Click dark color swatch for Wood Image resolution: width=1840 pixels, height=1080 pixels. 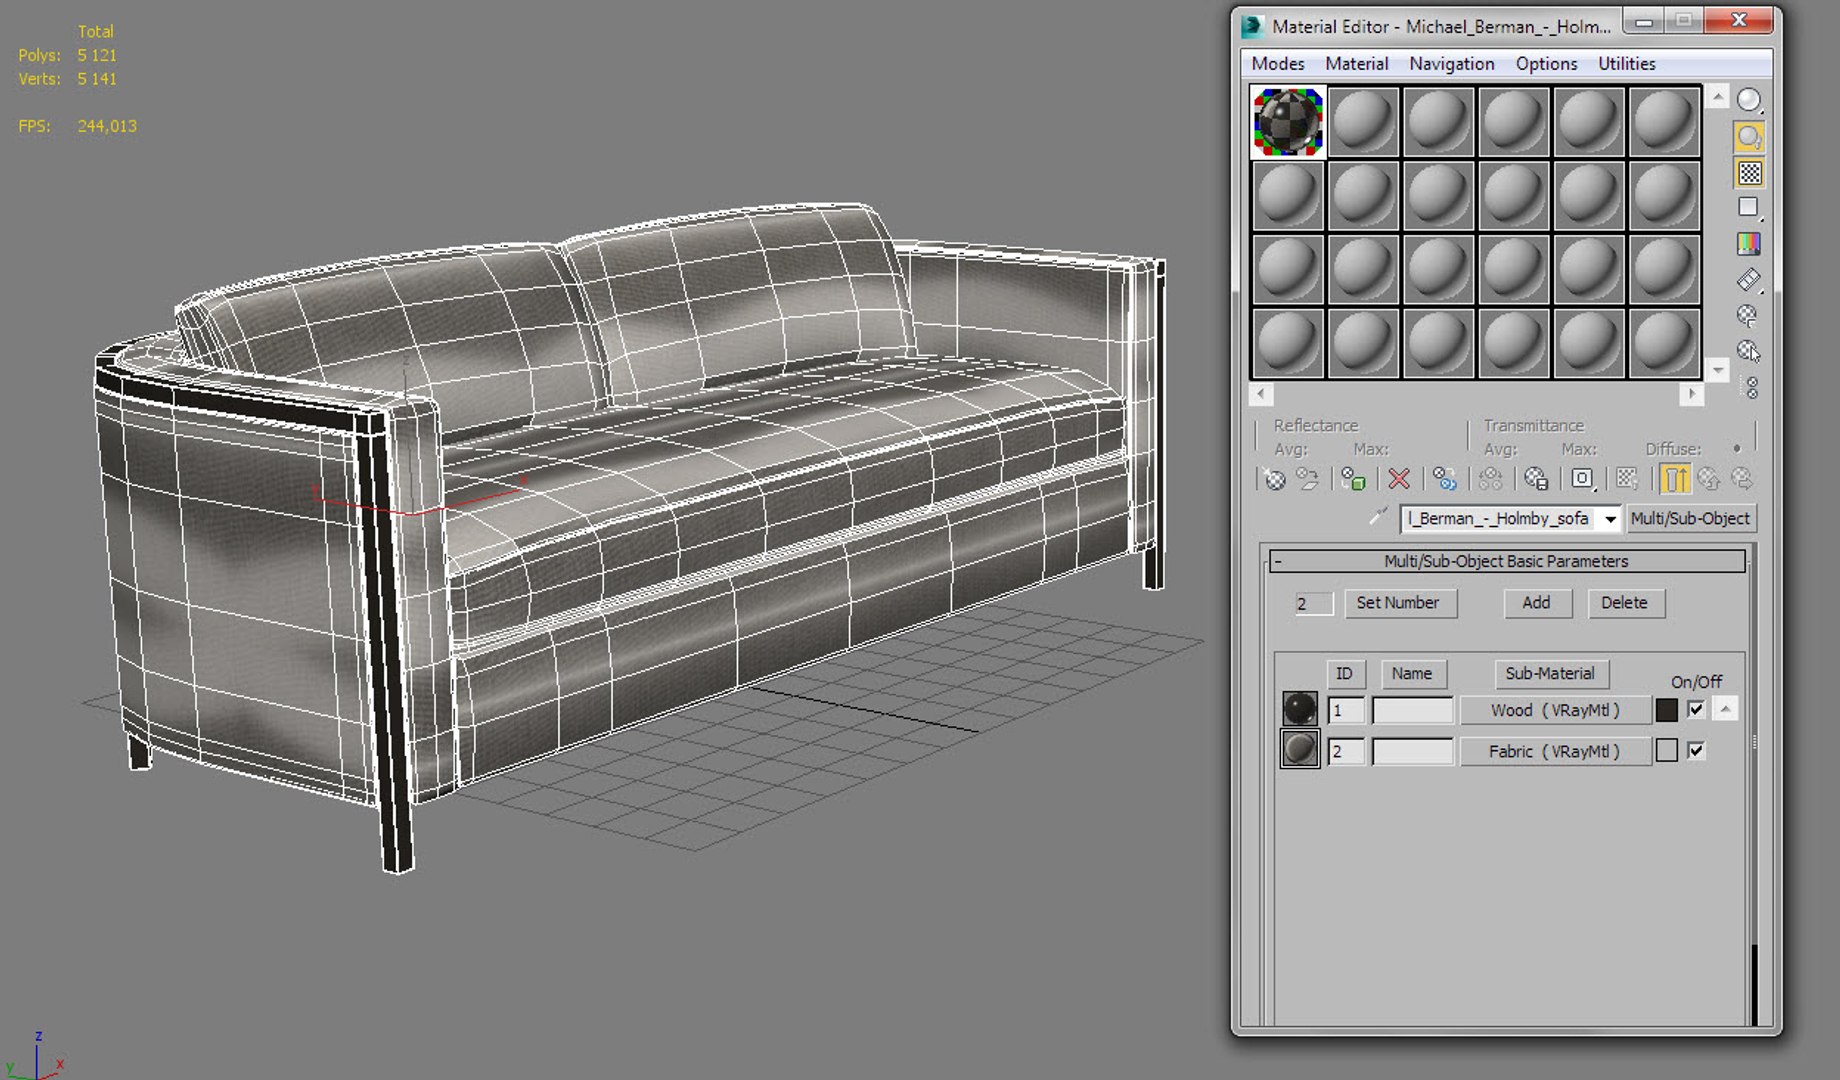click(x=1666, y=710)
